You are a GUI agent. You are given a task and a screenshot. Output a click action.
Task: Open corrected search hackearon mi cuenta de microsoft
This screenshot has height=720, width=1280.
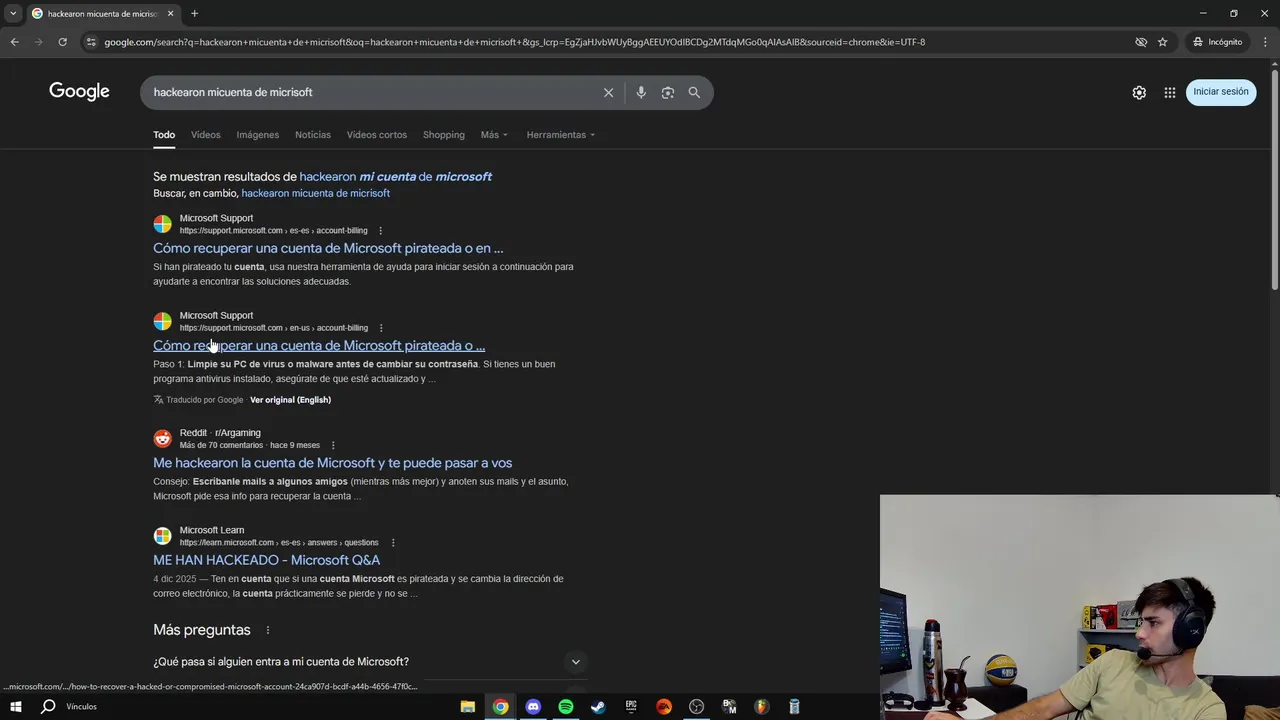pyautogui.click(x=396, y=177)
